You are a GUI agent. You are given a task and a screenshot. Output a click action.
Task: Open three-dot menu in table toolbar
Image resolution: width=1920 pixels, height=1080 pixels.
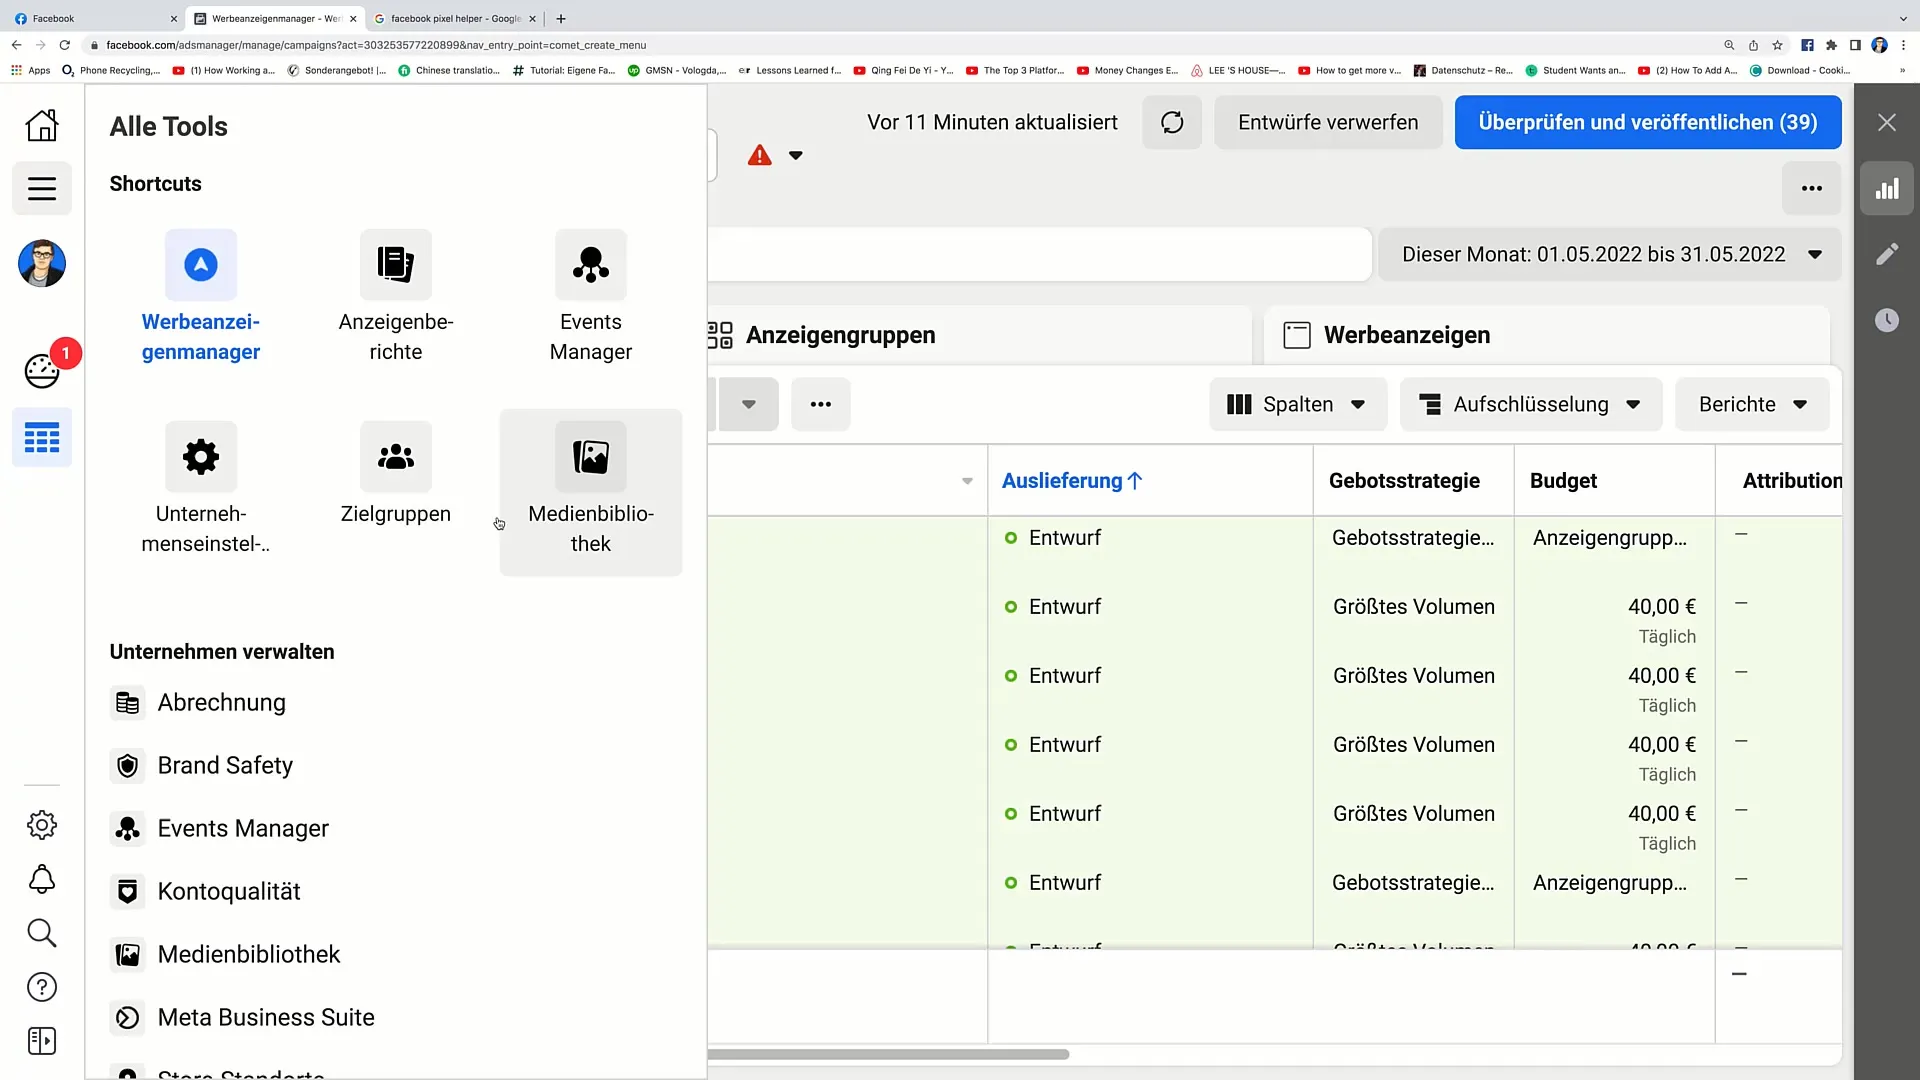(x=821, y=404)
